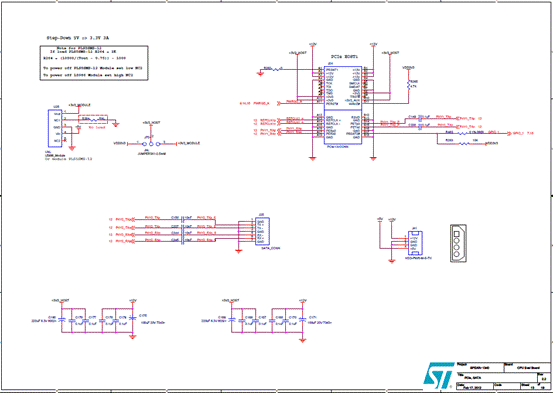The image size is (553, 393).
Task: Select the PCIe HOST1 connector block
Action: click(x=342, y=104)
